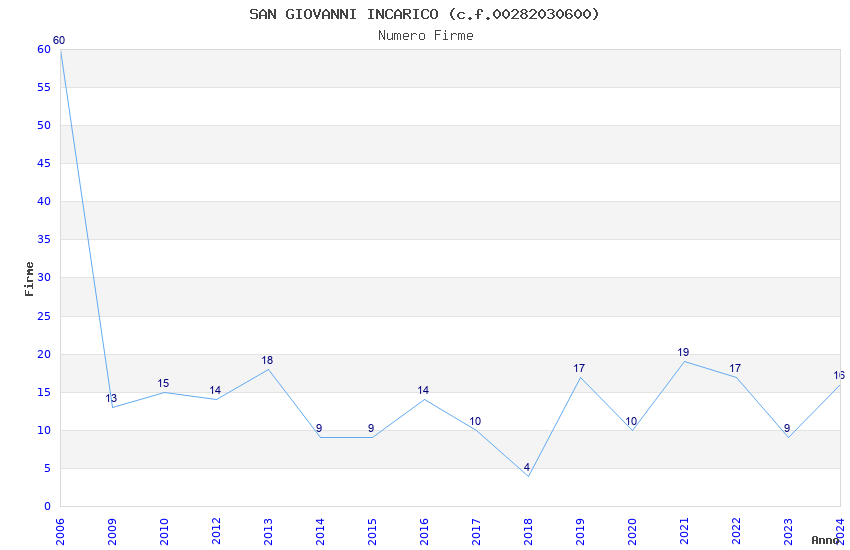The image size is (850, 550).
Task: Select the data label 15 for 2010
Action: point(163,383)
